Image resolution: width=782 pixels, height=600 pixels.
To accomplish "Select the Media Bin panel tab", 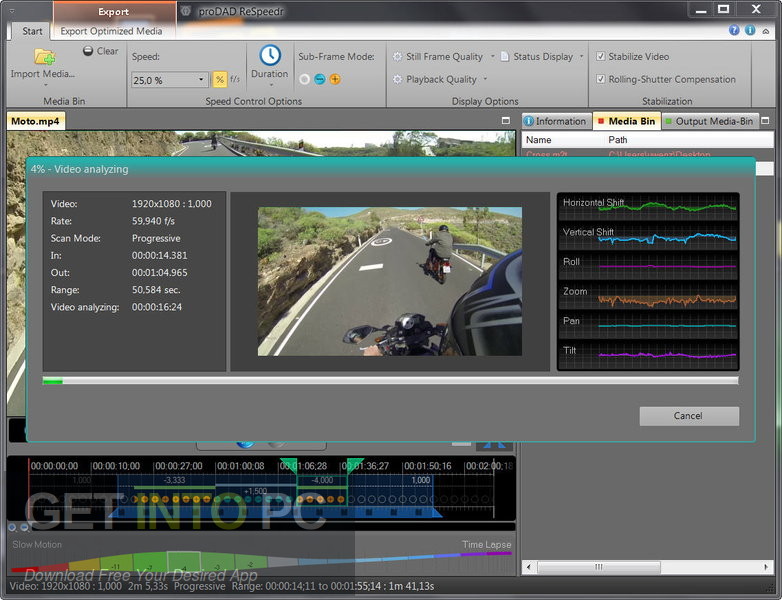I will pos(626,121).
